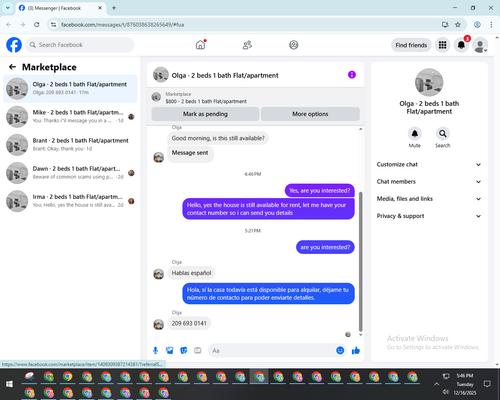The image size is (500, 400).
Task: Click the install app icon in address bar
Action: click(x=445, y=25)
